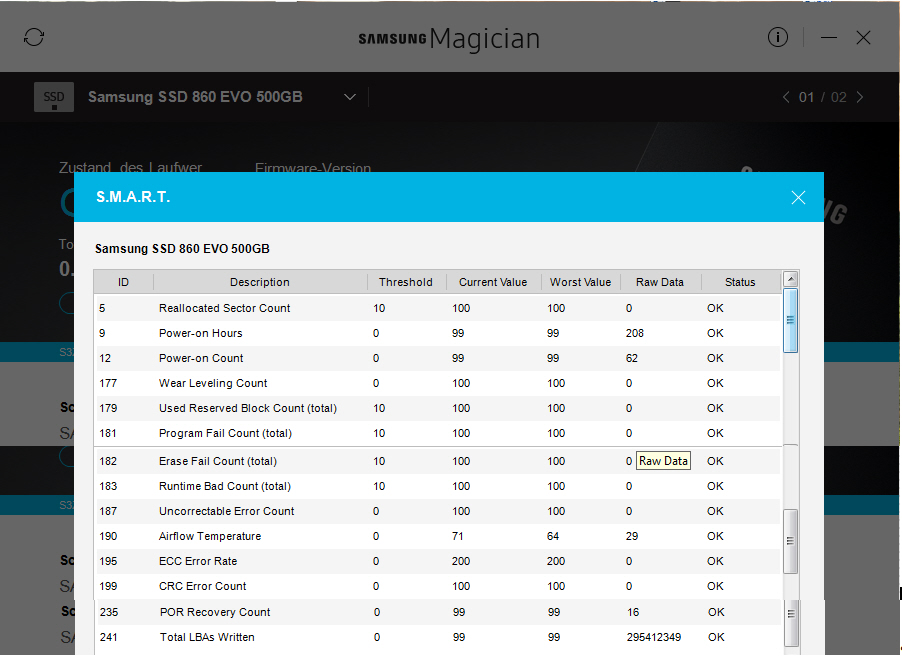Click the 01 / 02 drive page indicator

point(823,97)
